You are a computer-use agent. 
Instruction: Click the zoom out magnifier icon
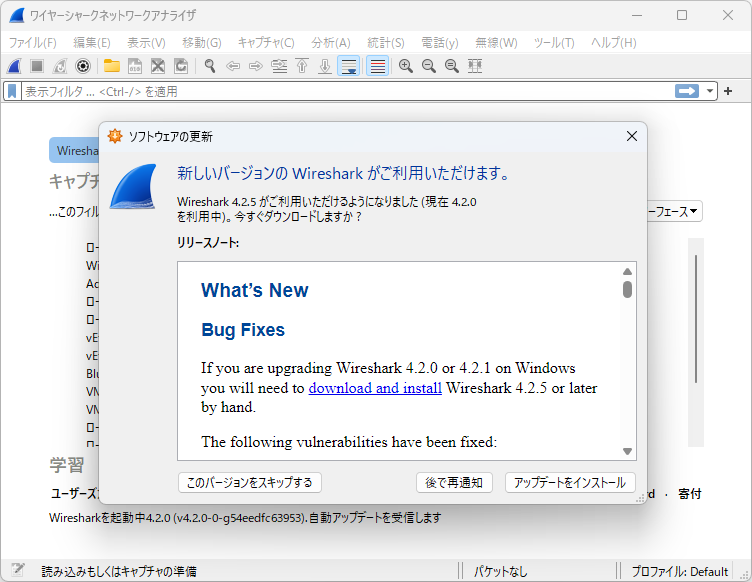tap(429, 66)
